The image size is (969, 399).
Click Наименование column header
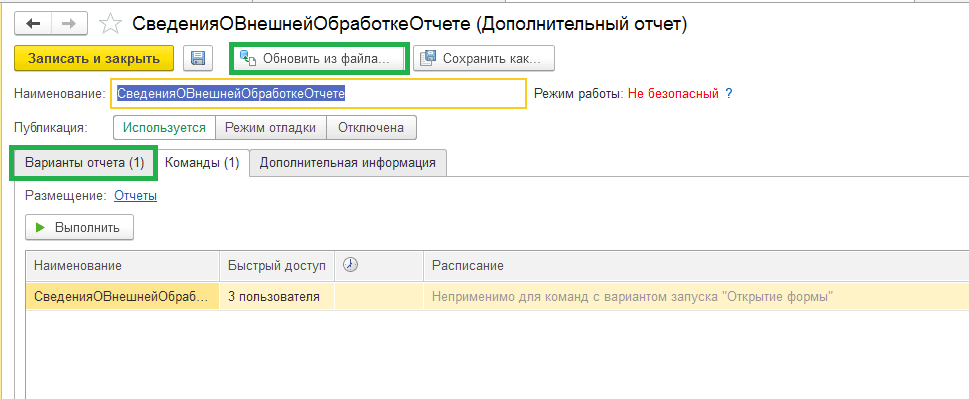122,265
